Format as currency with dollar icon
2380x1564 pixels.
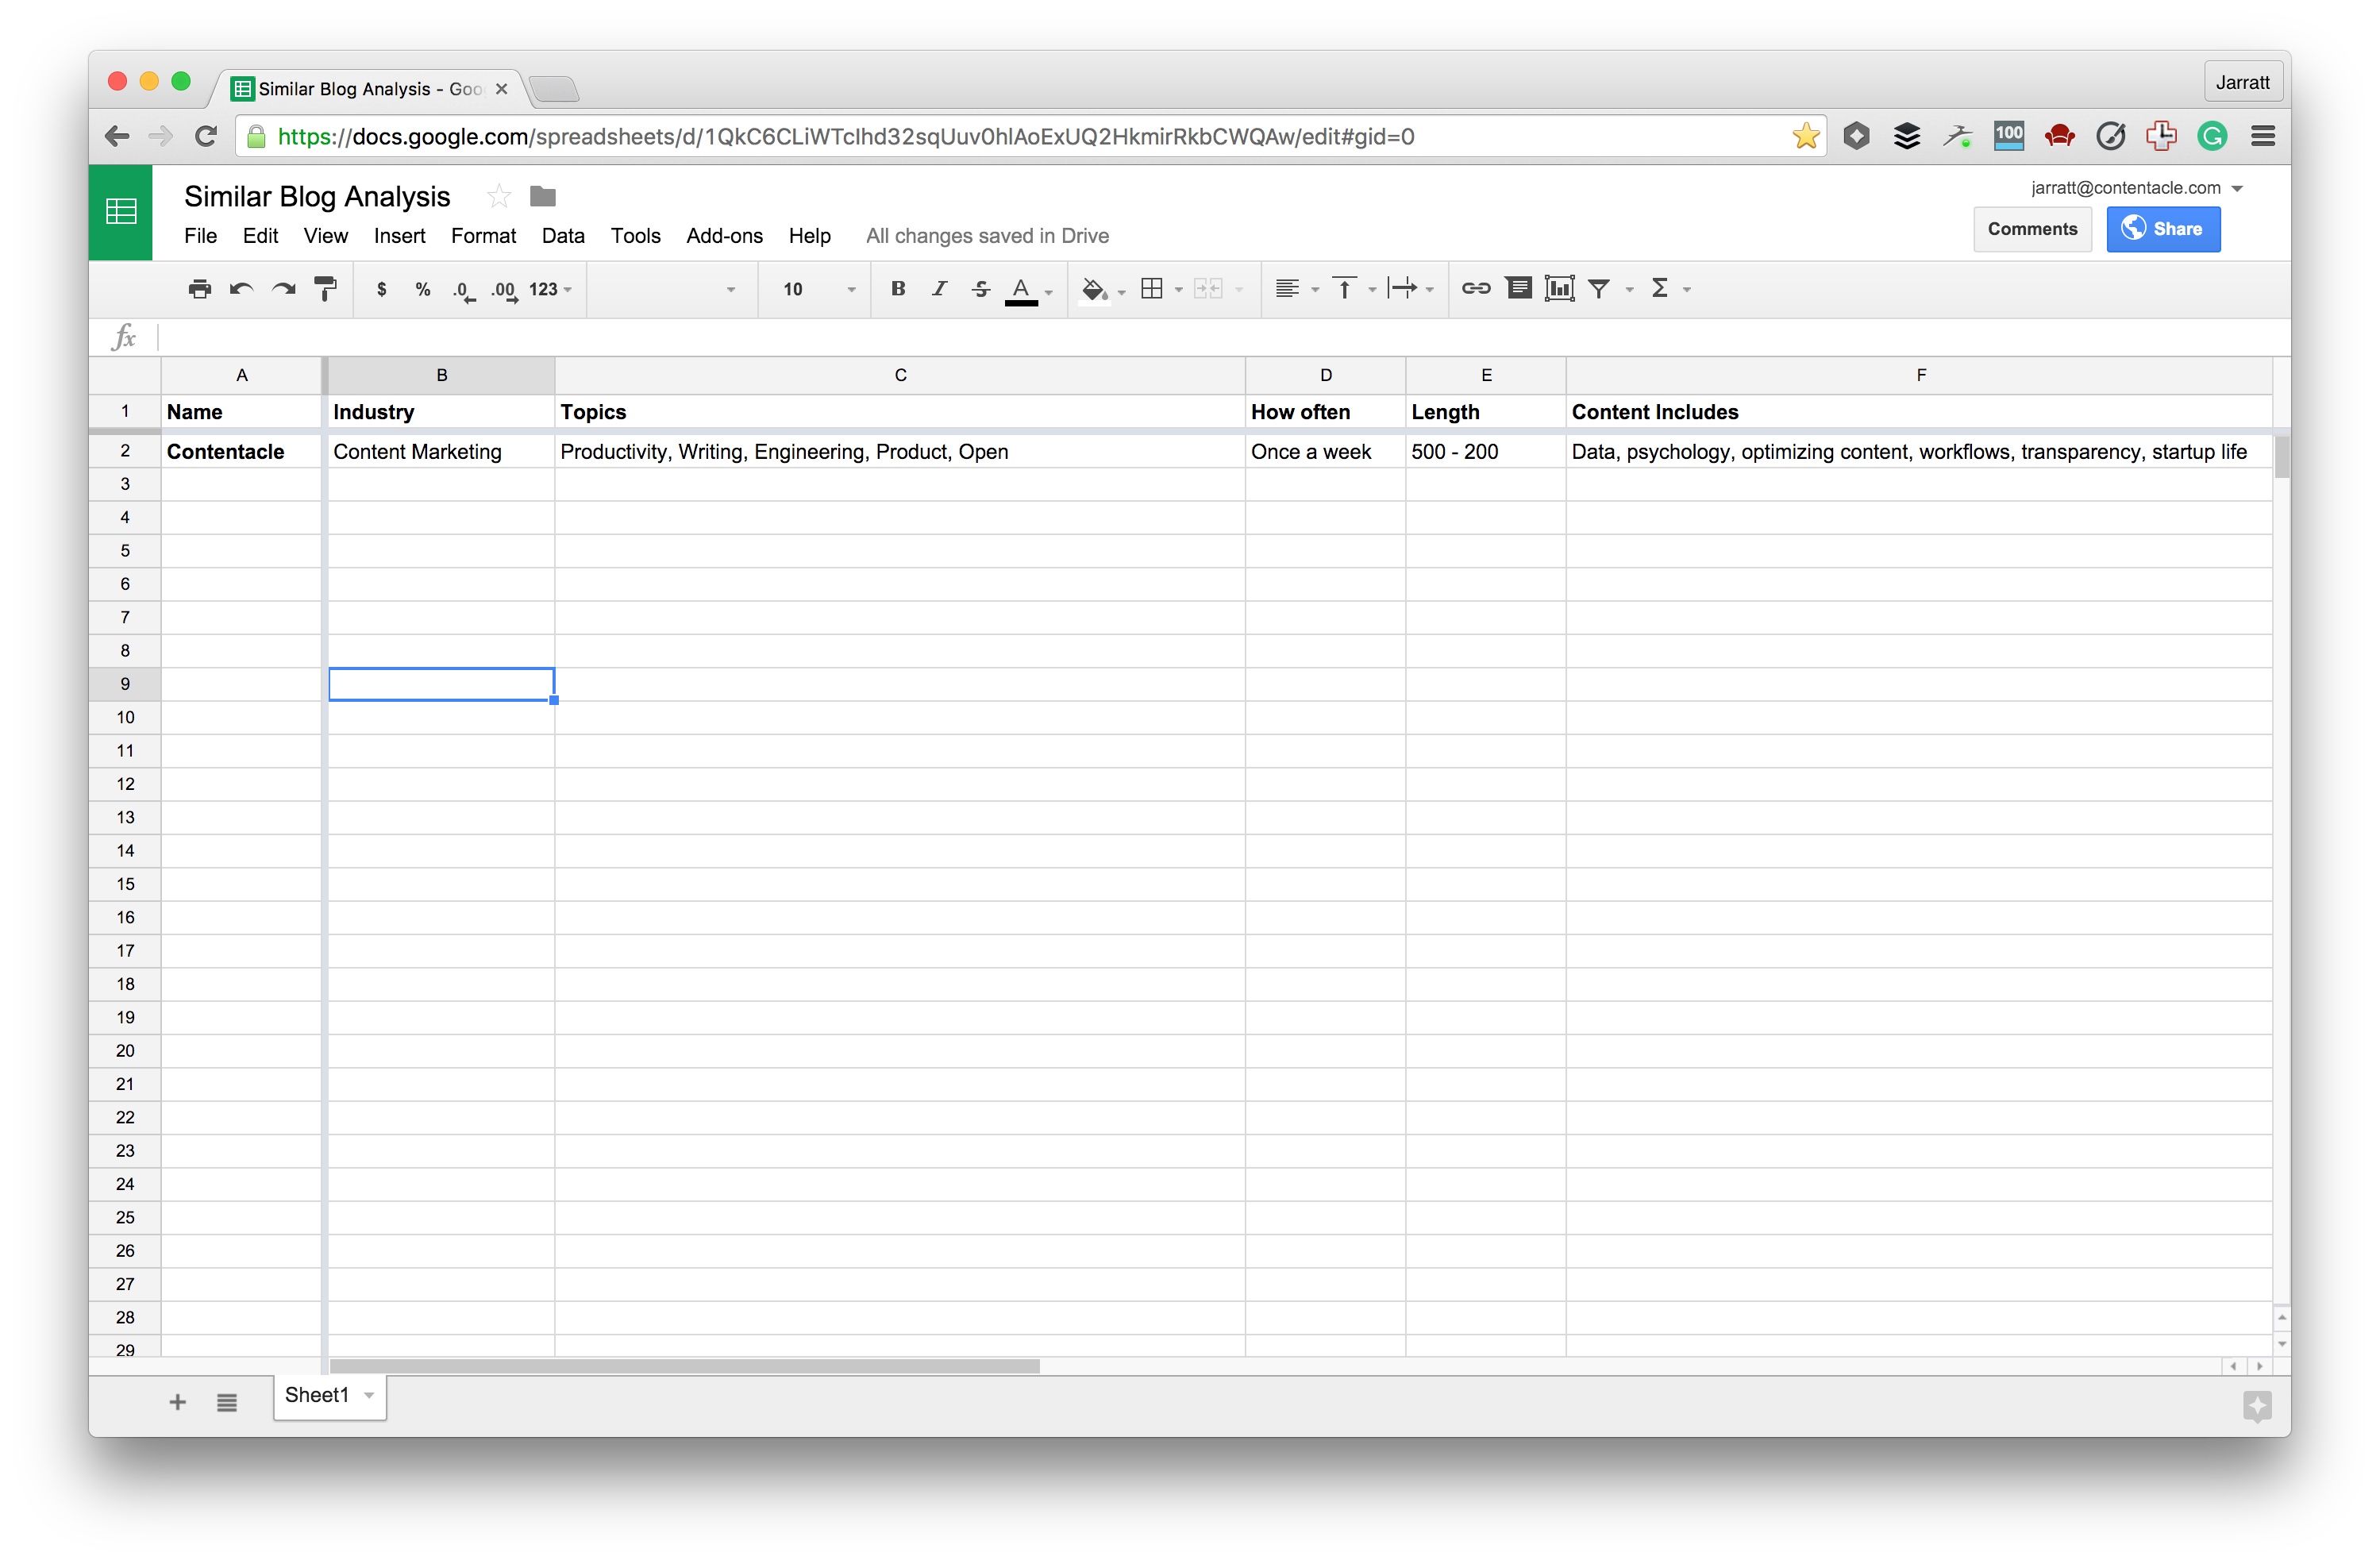pos(381,289)
